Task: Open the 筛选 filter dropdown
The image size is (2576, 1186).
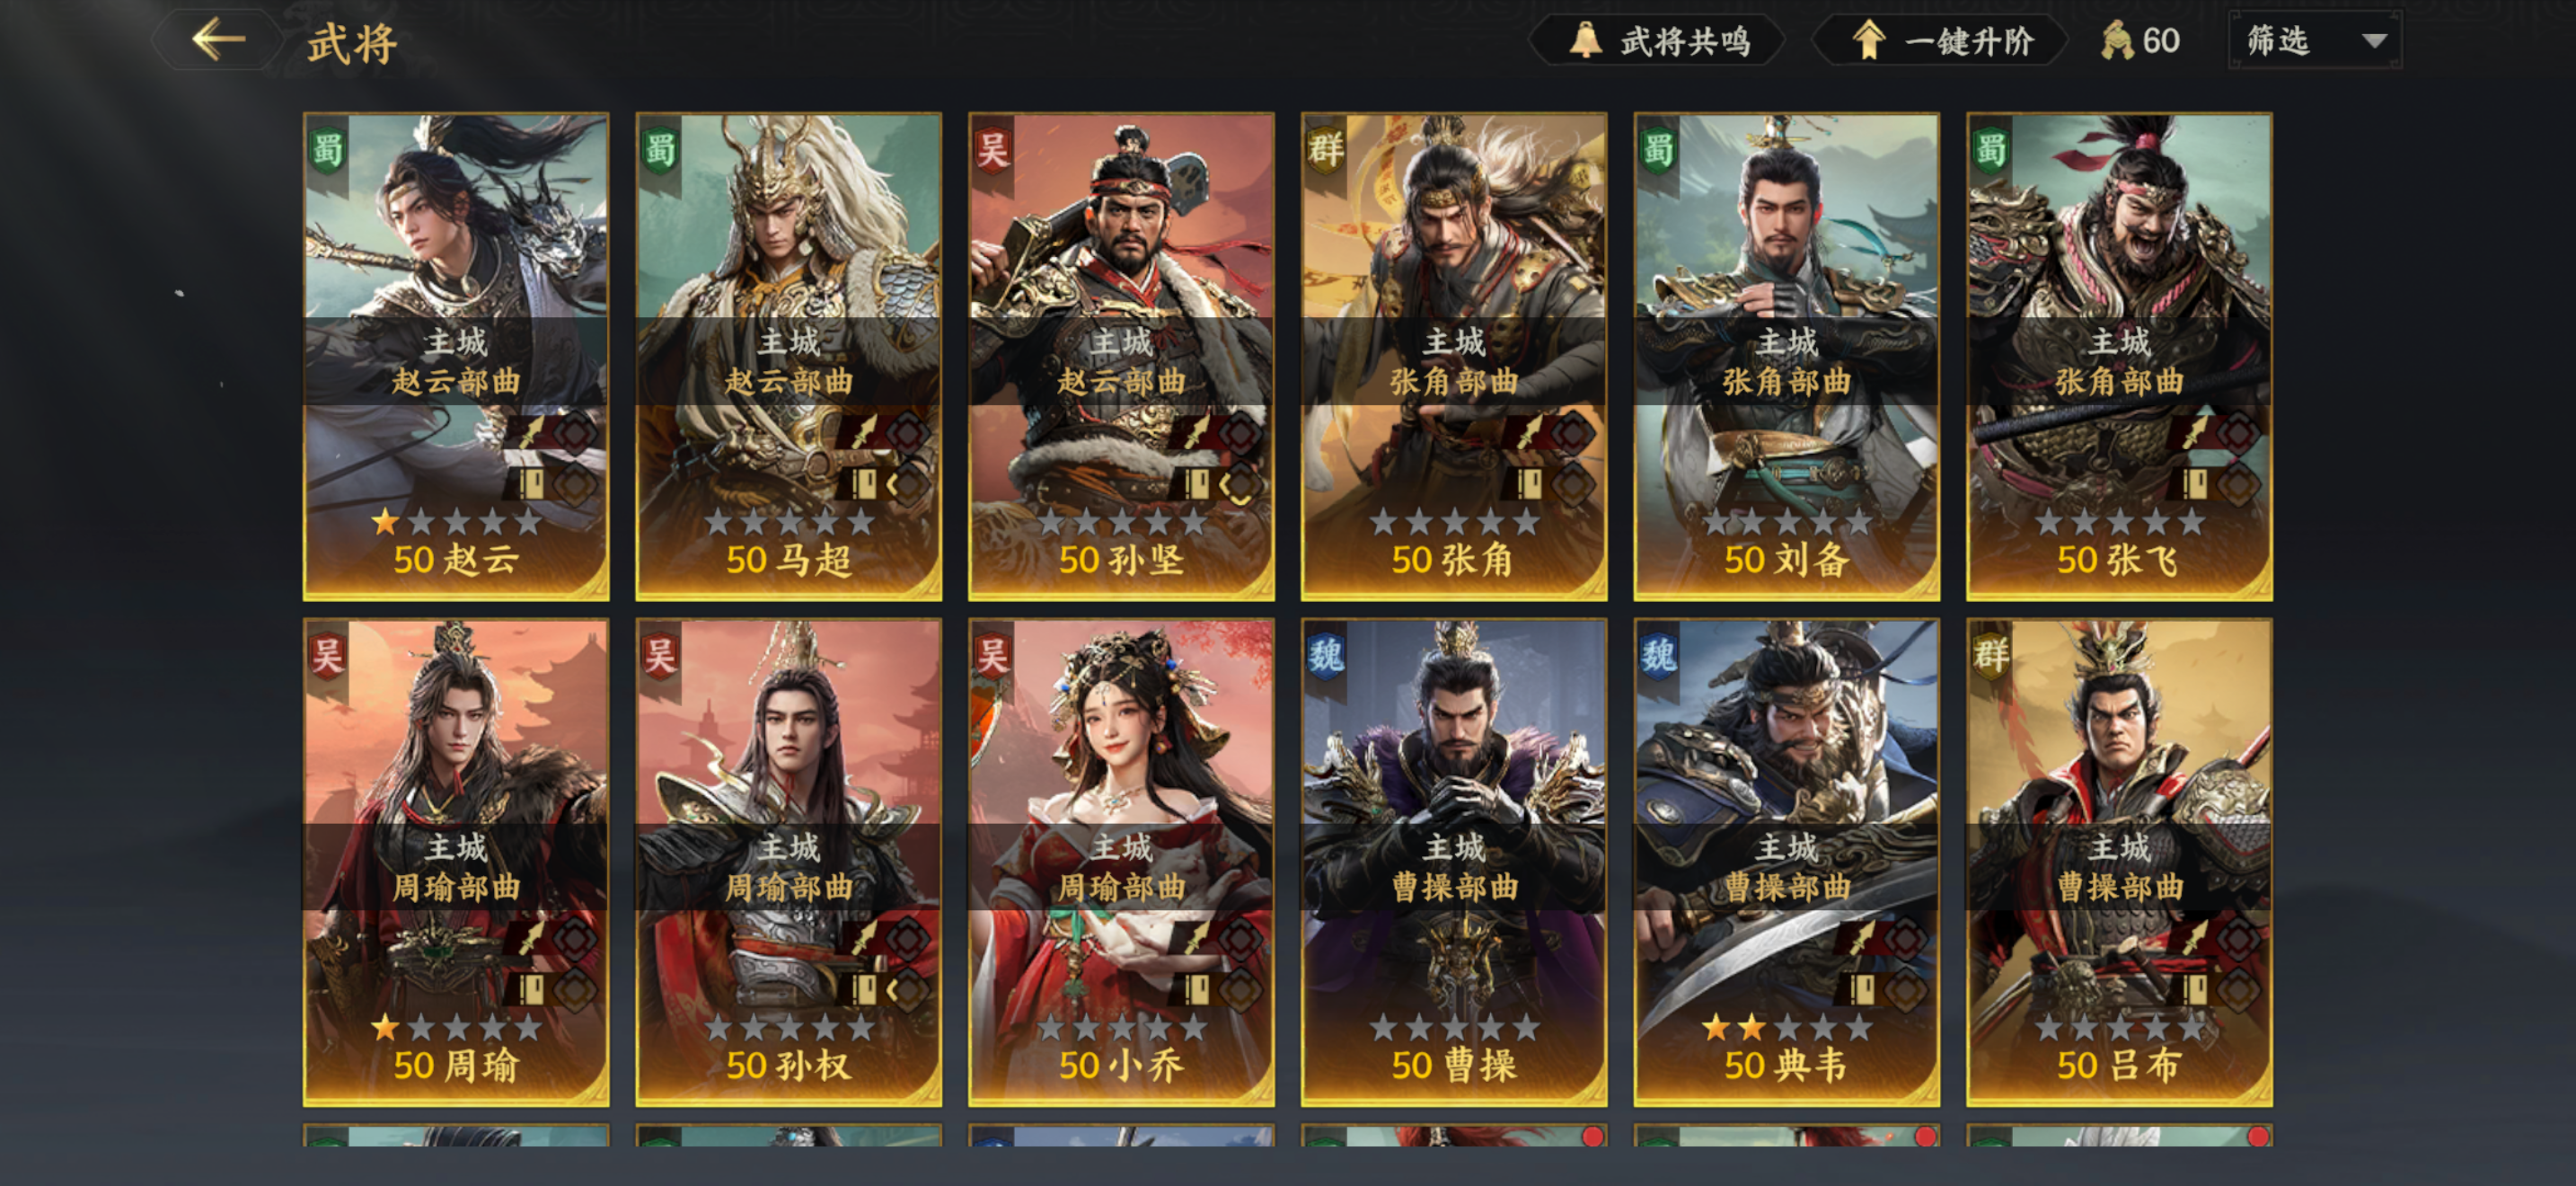Action: pos(2315,41)
